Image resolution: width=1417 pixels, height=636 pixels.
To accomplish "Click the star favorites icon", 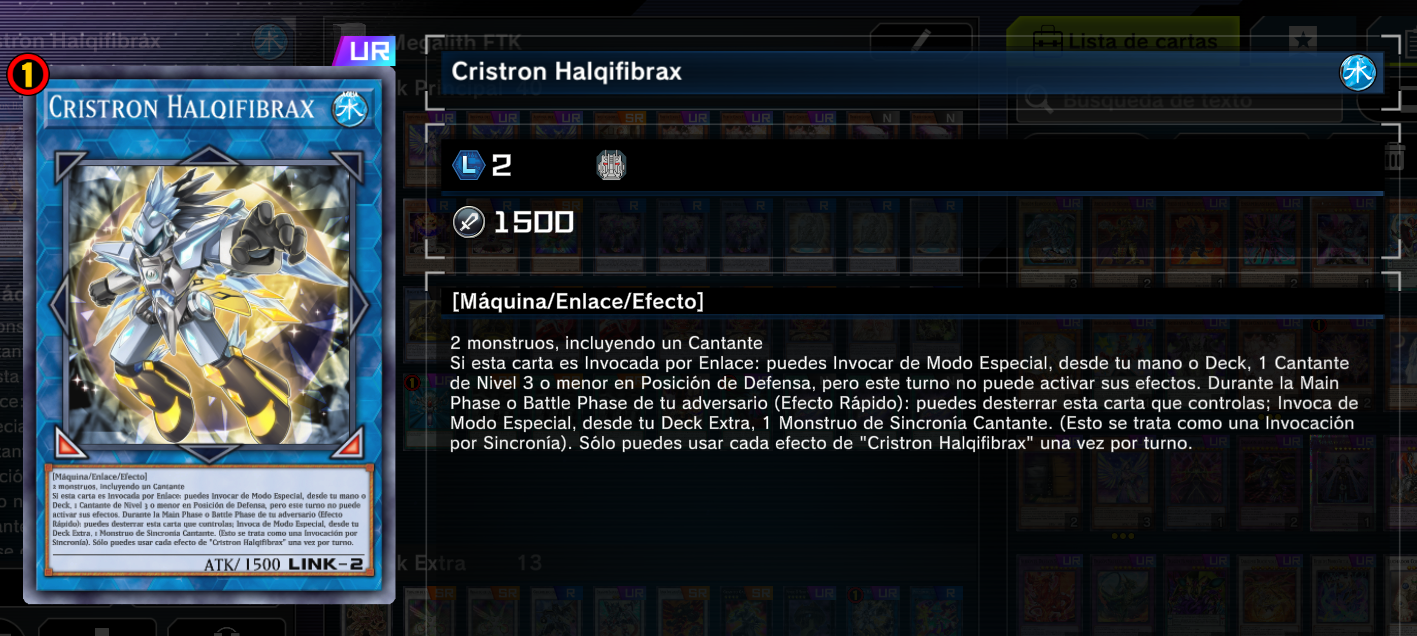I will point(1301,41).
